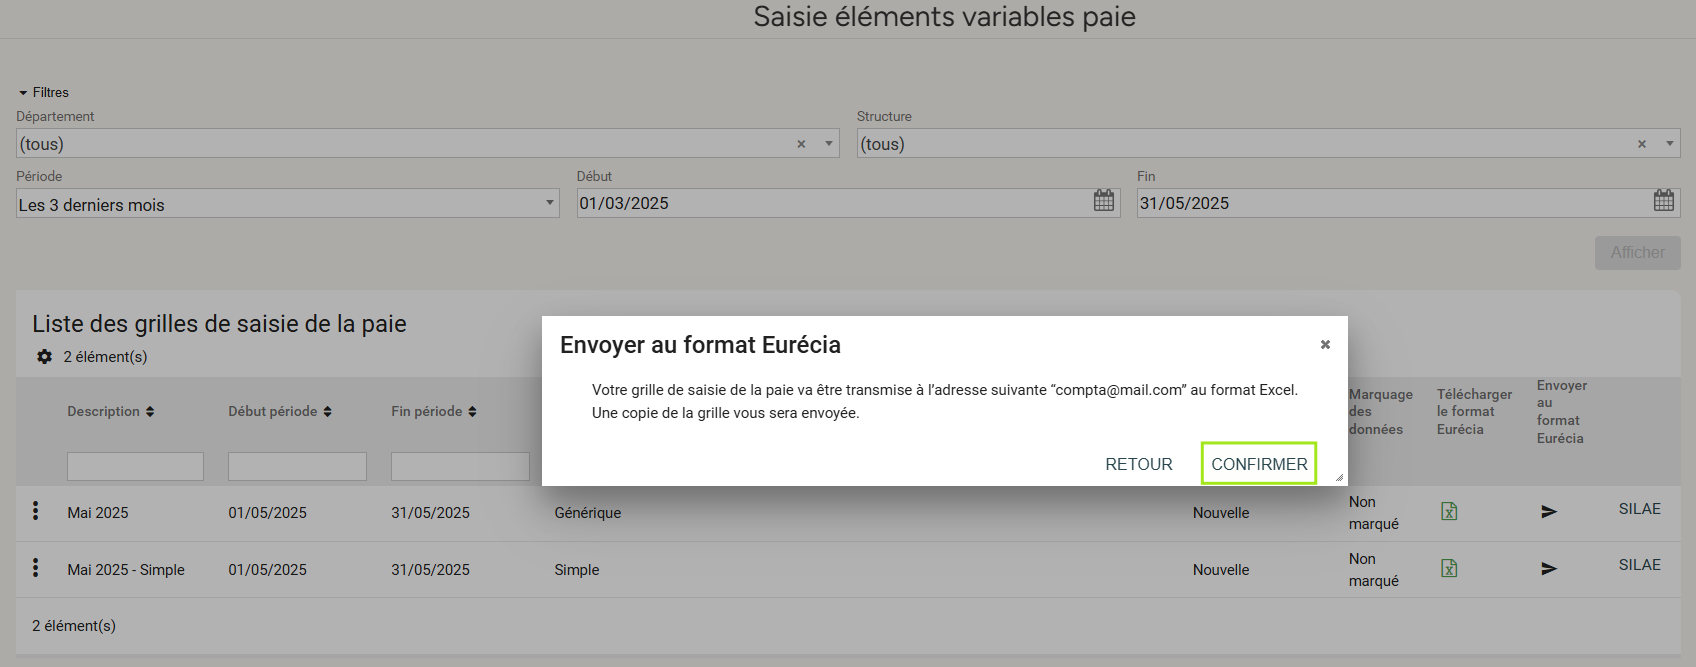Image resolution: width=1696 pixels, height=667 pixels.
Task: Click Nouvelle status in Mai 2025 row
Action: 1221,513
